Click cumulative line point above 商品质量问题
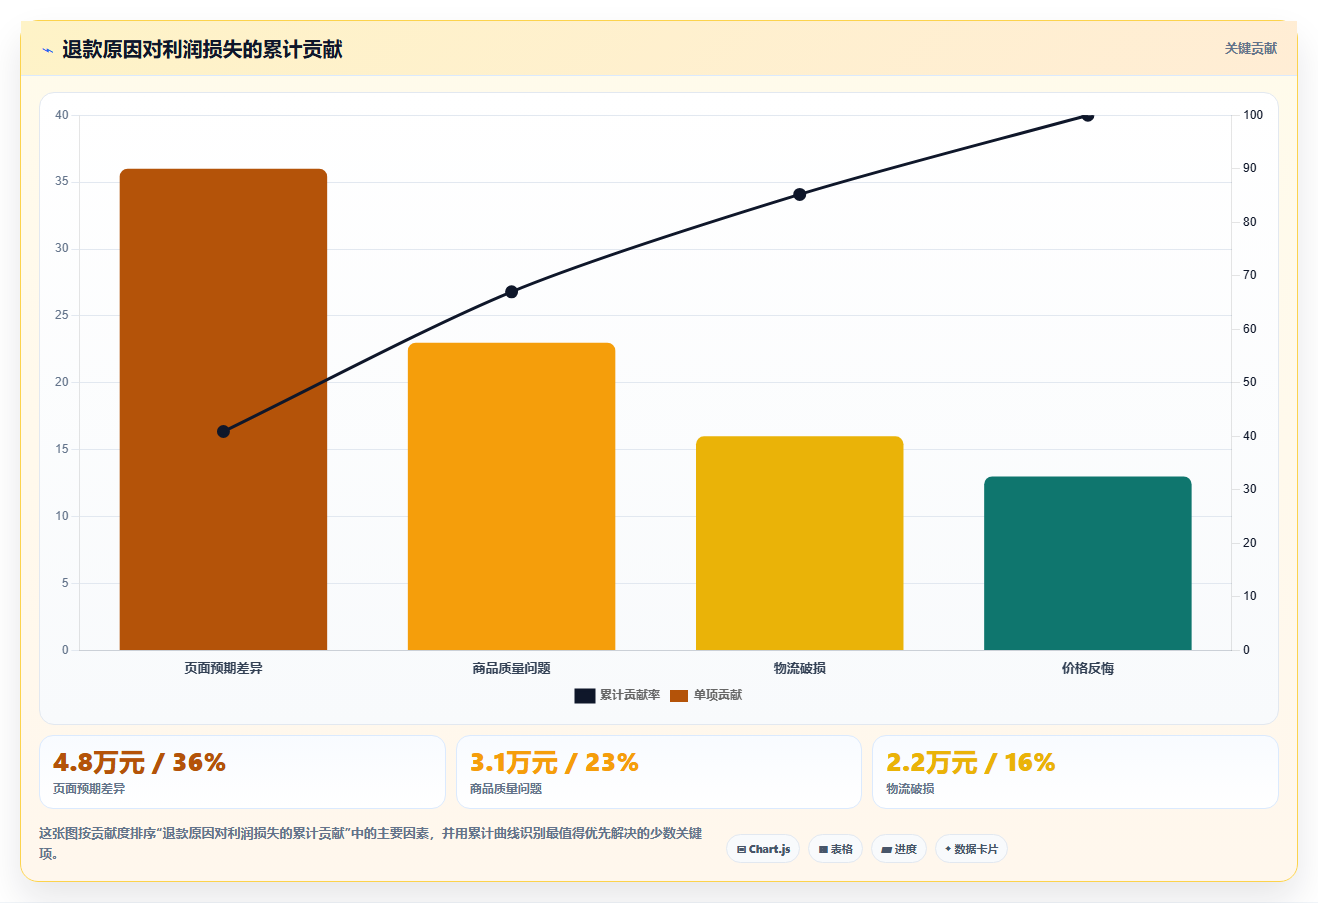 point(511,292)
